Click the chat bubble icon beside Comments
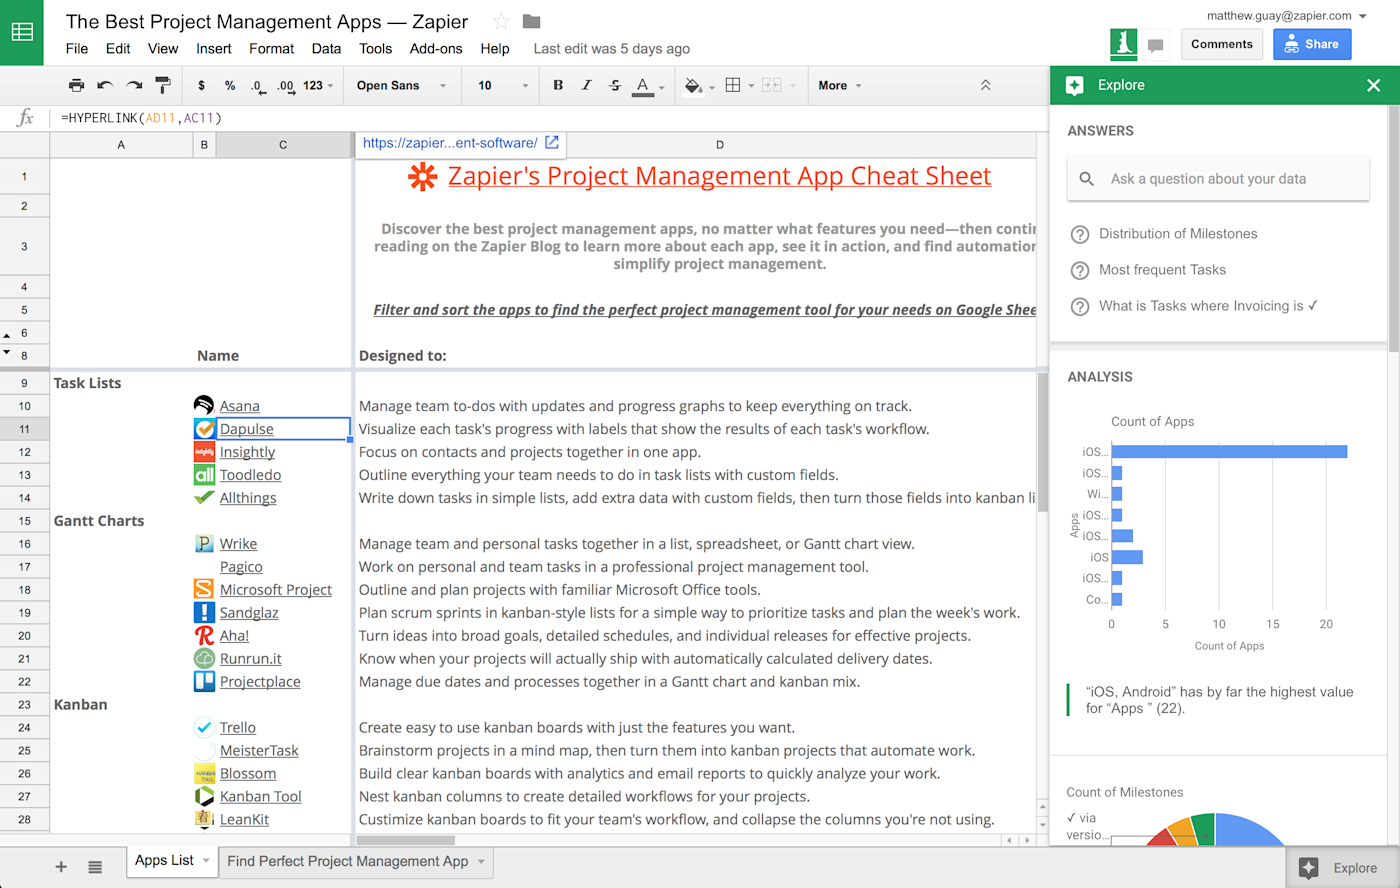1400x888 pixels. pos(1156,45)
